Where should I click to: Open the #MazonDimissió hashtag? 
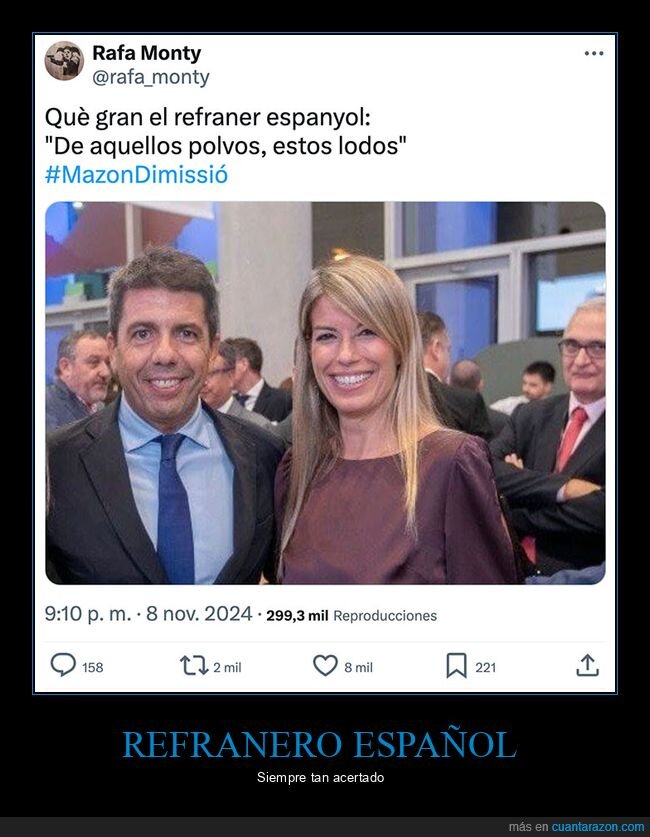pos(137,175)
